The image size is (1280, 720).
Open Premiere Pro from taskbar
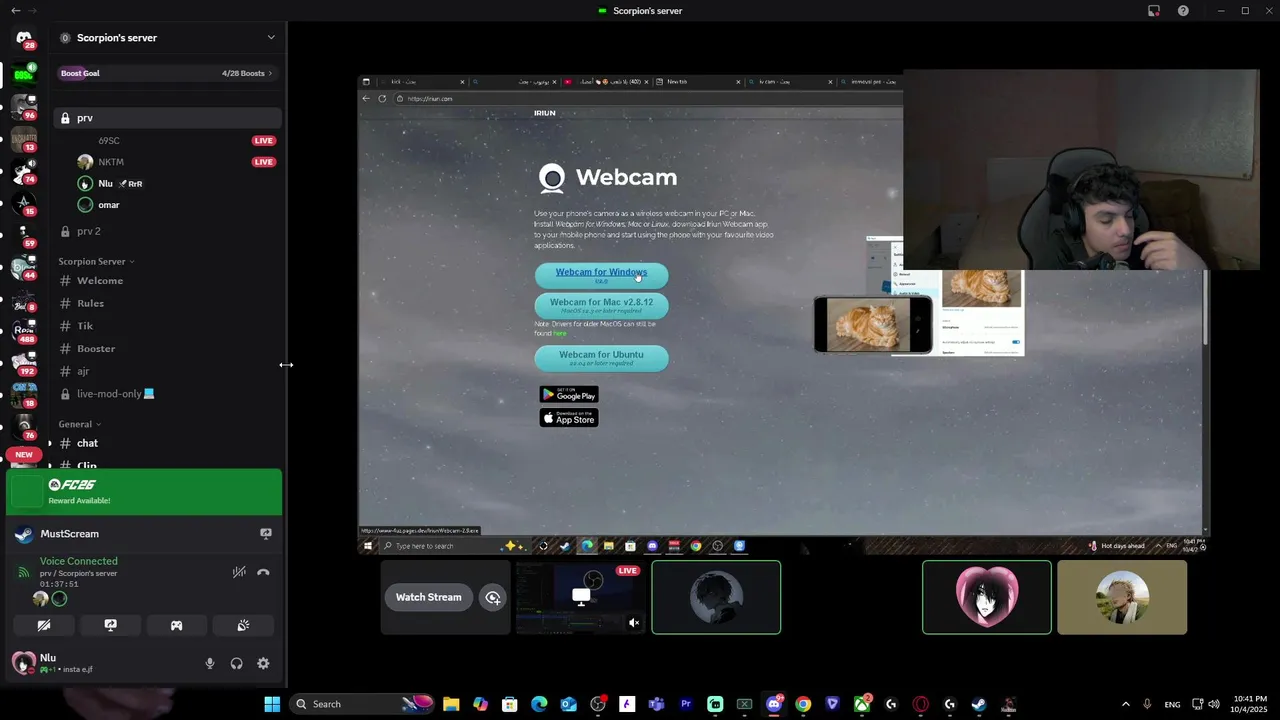coord(686,704)
